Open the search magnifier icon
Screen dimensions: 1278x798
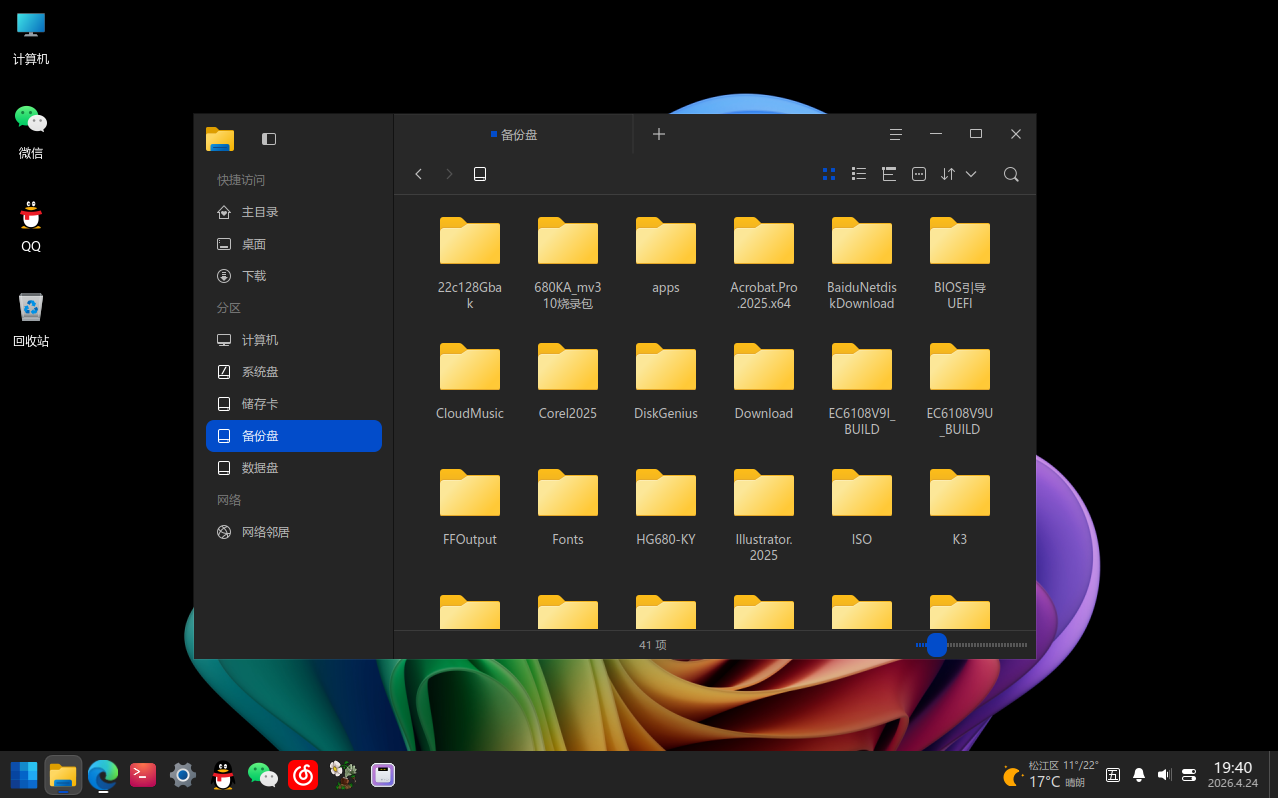point(1010,174)
